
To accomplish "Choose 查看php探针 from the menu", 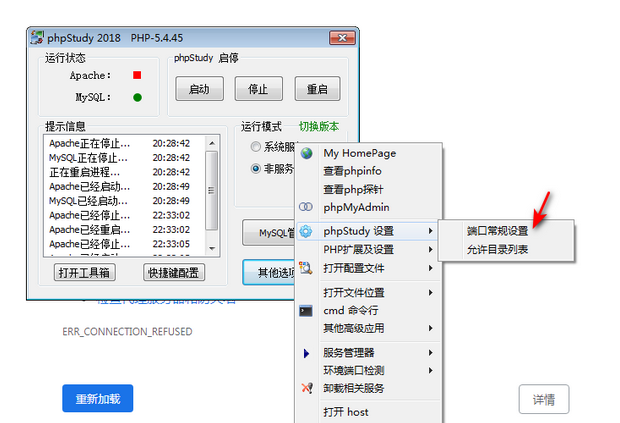I will coord(368,189).
